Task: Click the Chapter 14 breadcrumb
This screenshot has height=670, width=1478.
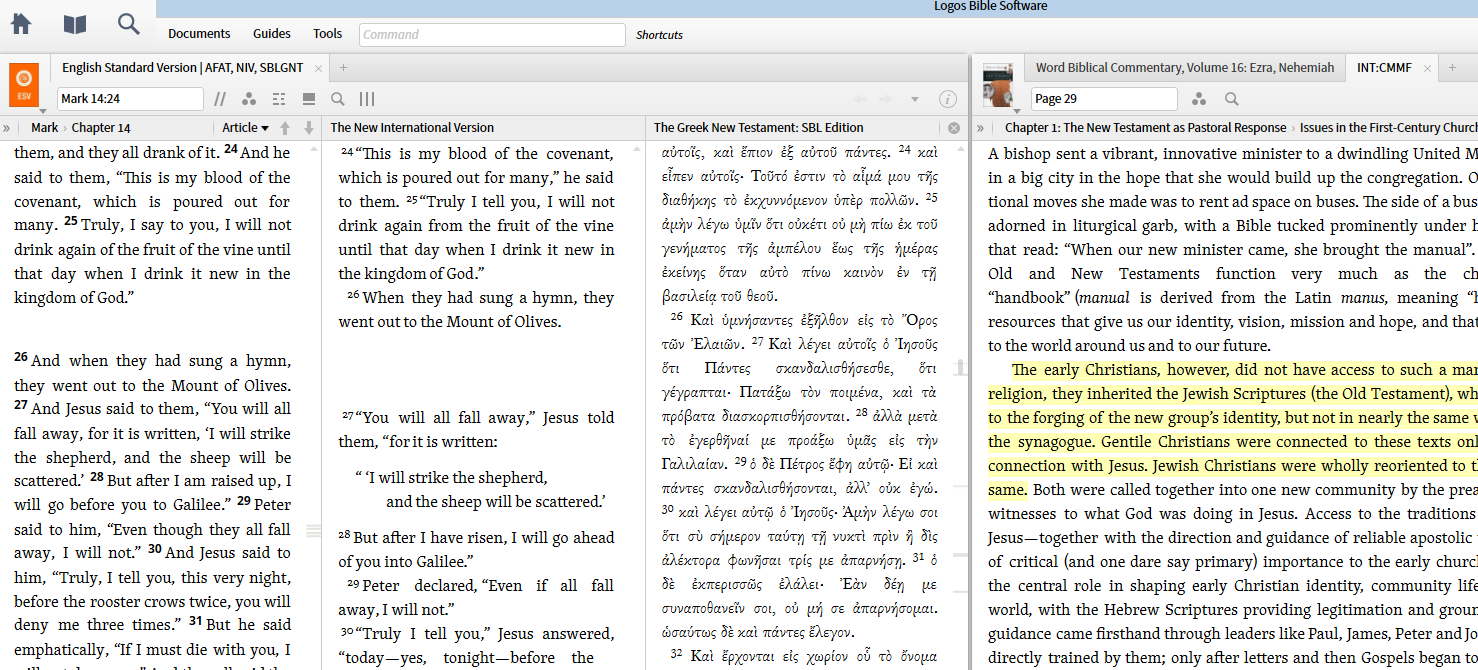Action: pos(101,128)
